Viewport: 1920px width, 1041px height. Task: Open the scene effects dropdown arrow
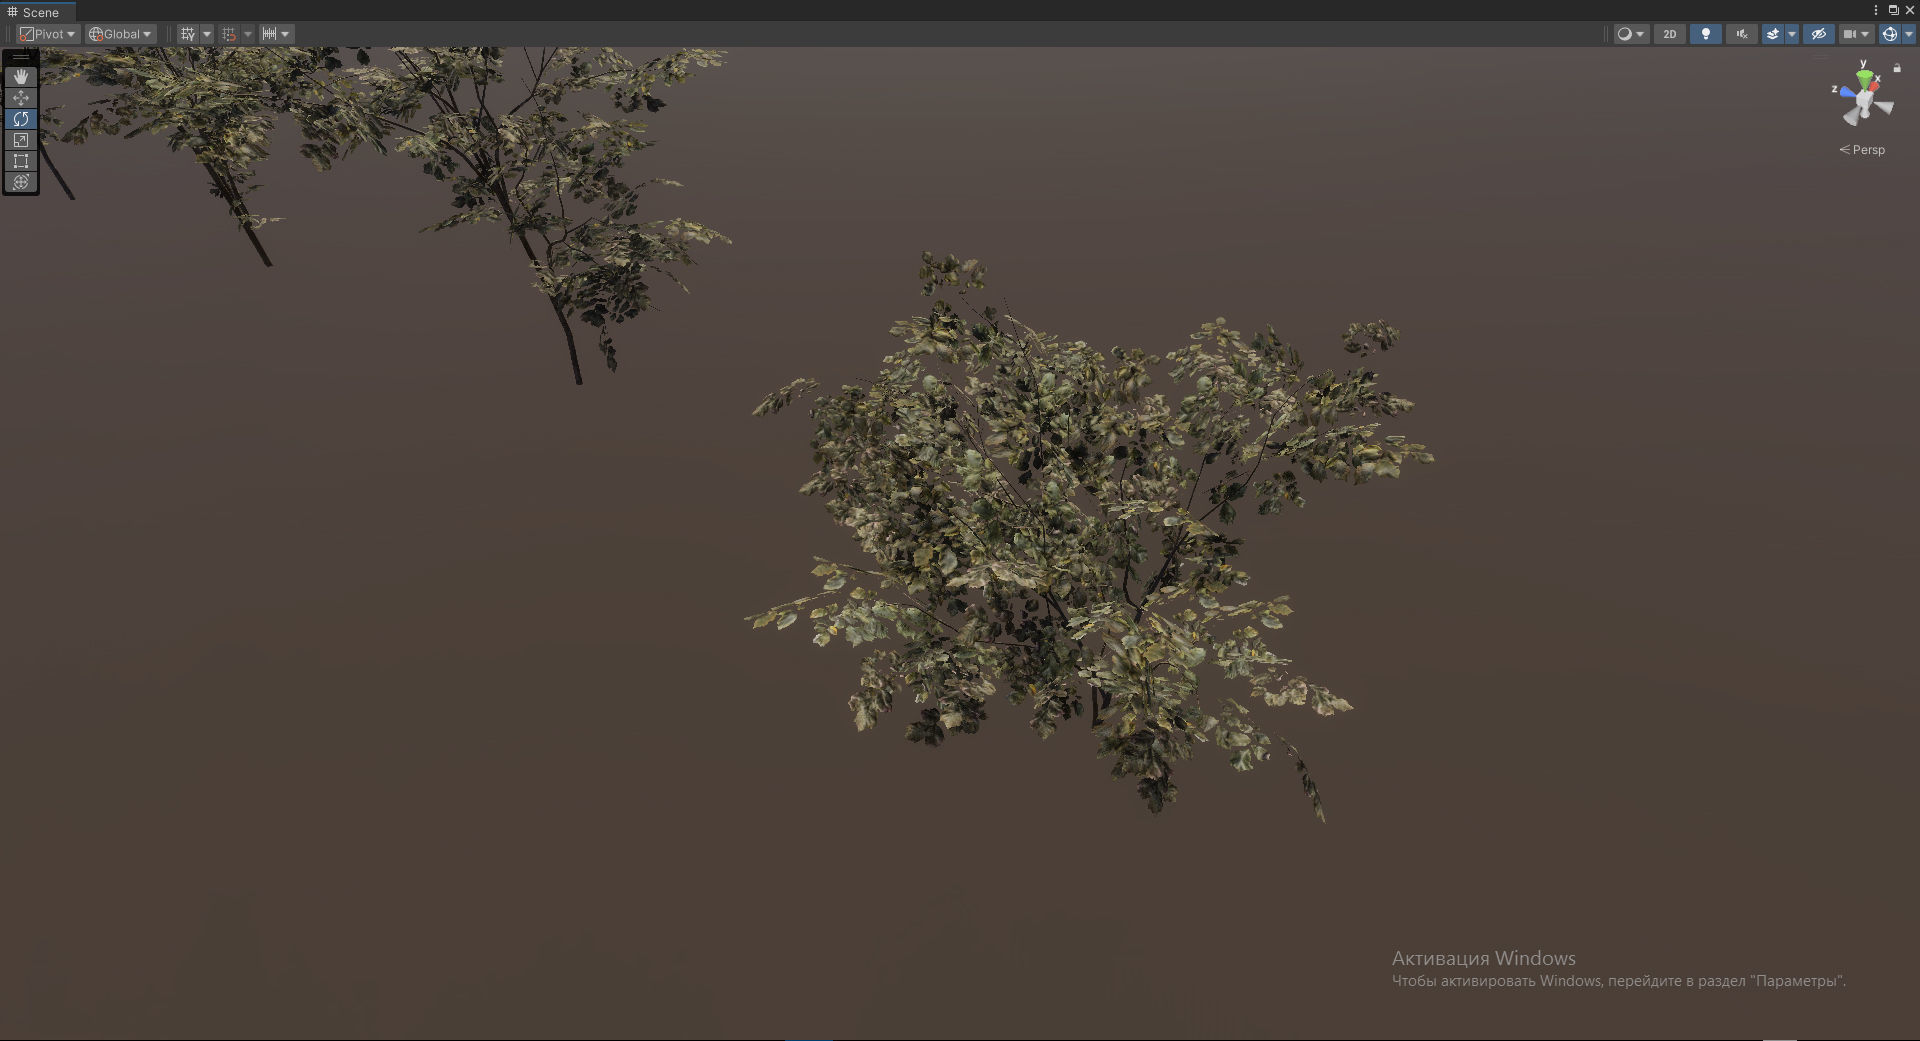click(x=1792, y=34)
